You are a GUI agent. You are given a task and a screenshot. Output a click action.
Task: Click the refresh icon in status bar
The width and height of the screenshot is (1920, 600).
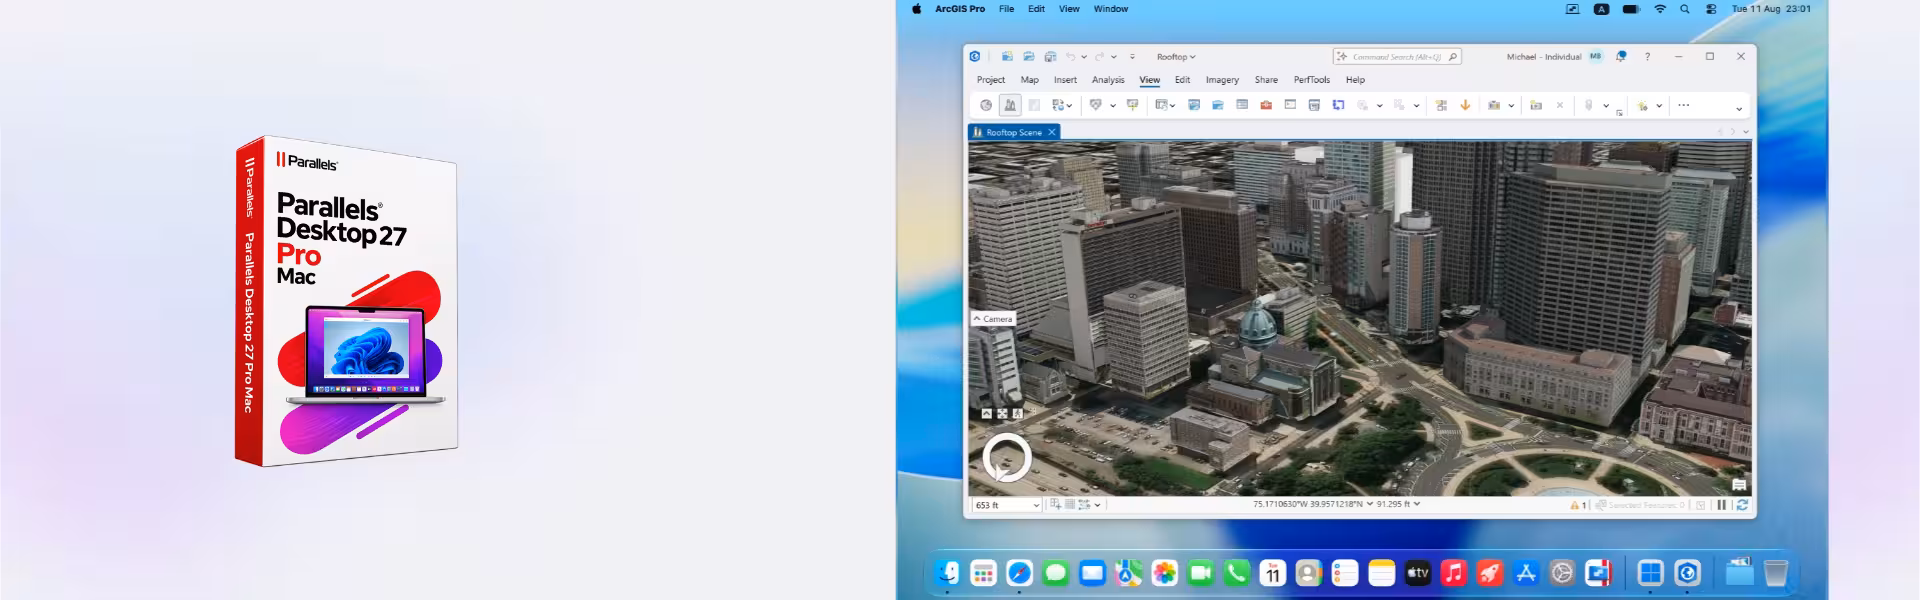pyautogui.click(x=1742, y=505)
